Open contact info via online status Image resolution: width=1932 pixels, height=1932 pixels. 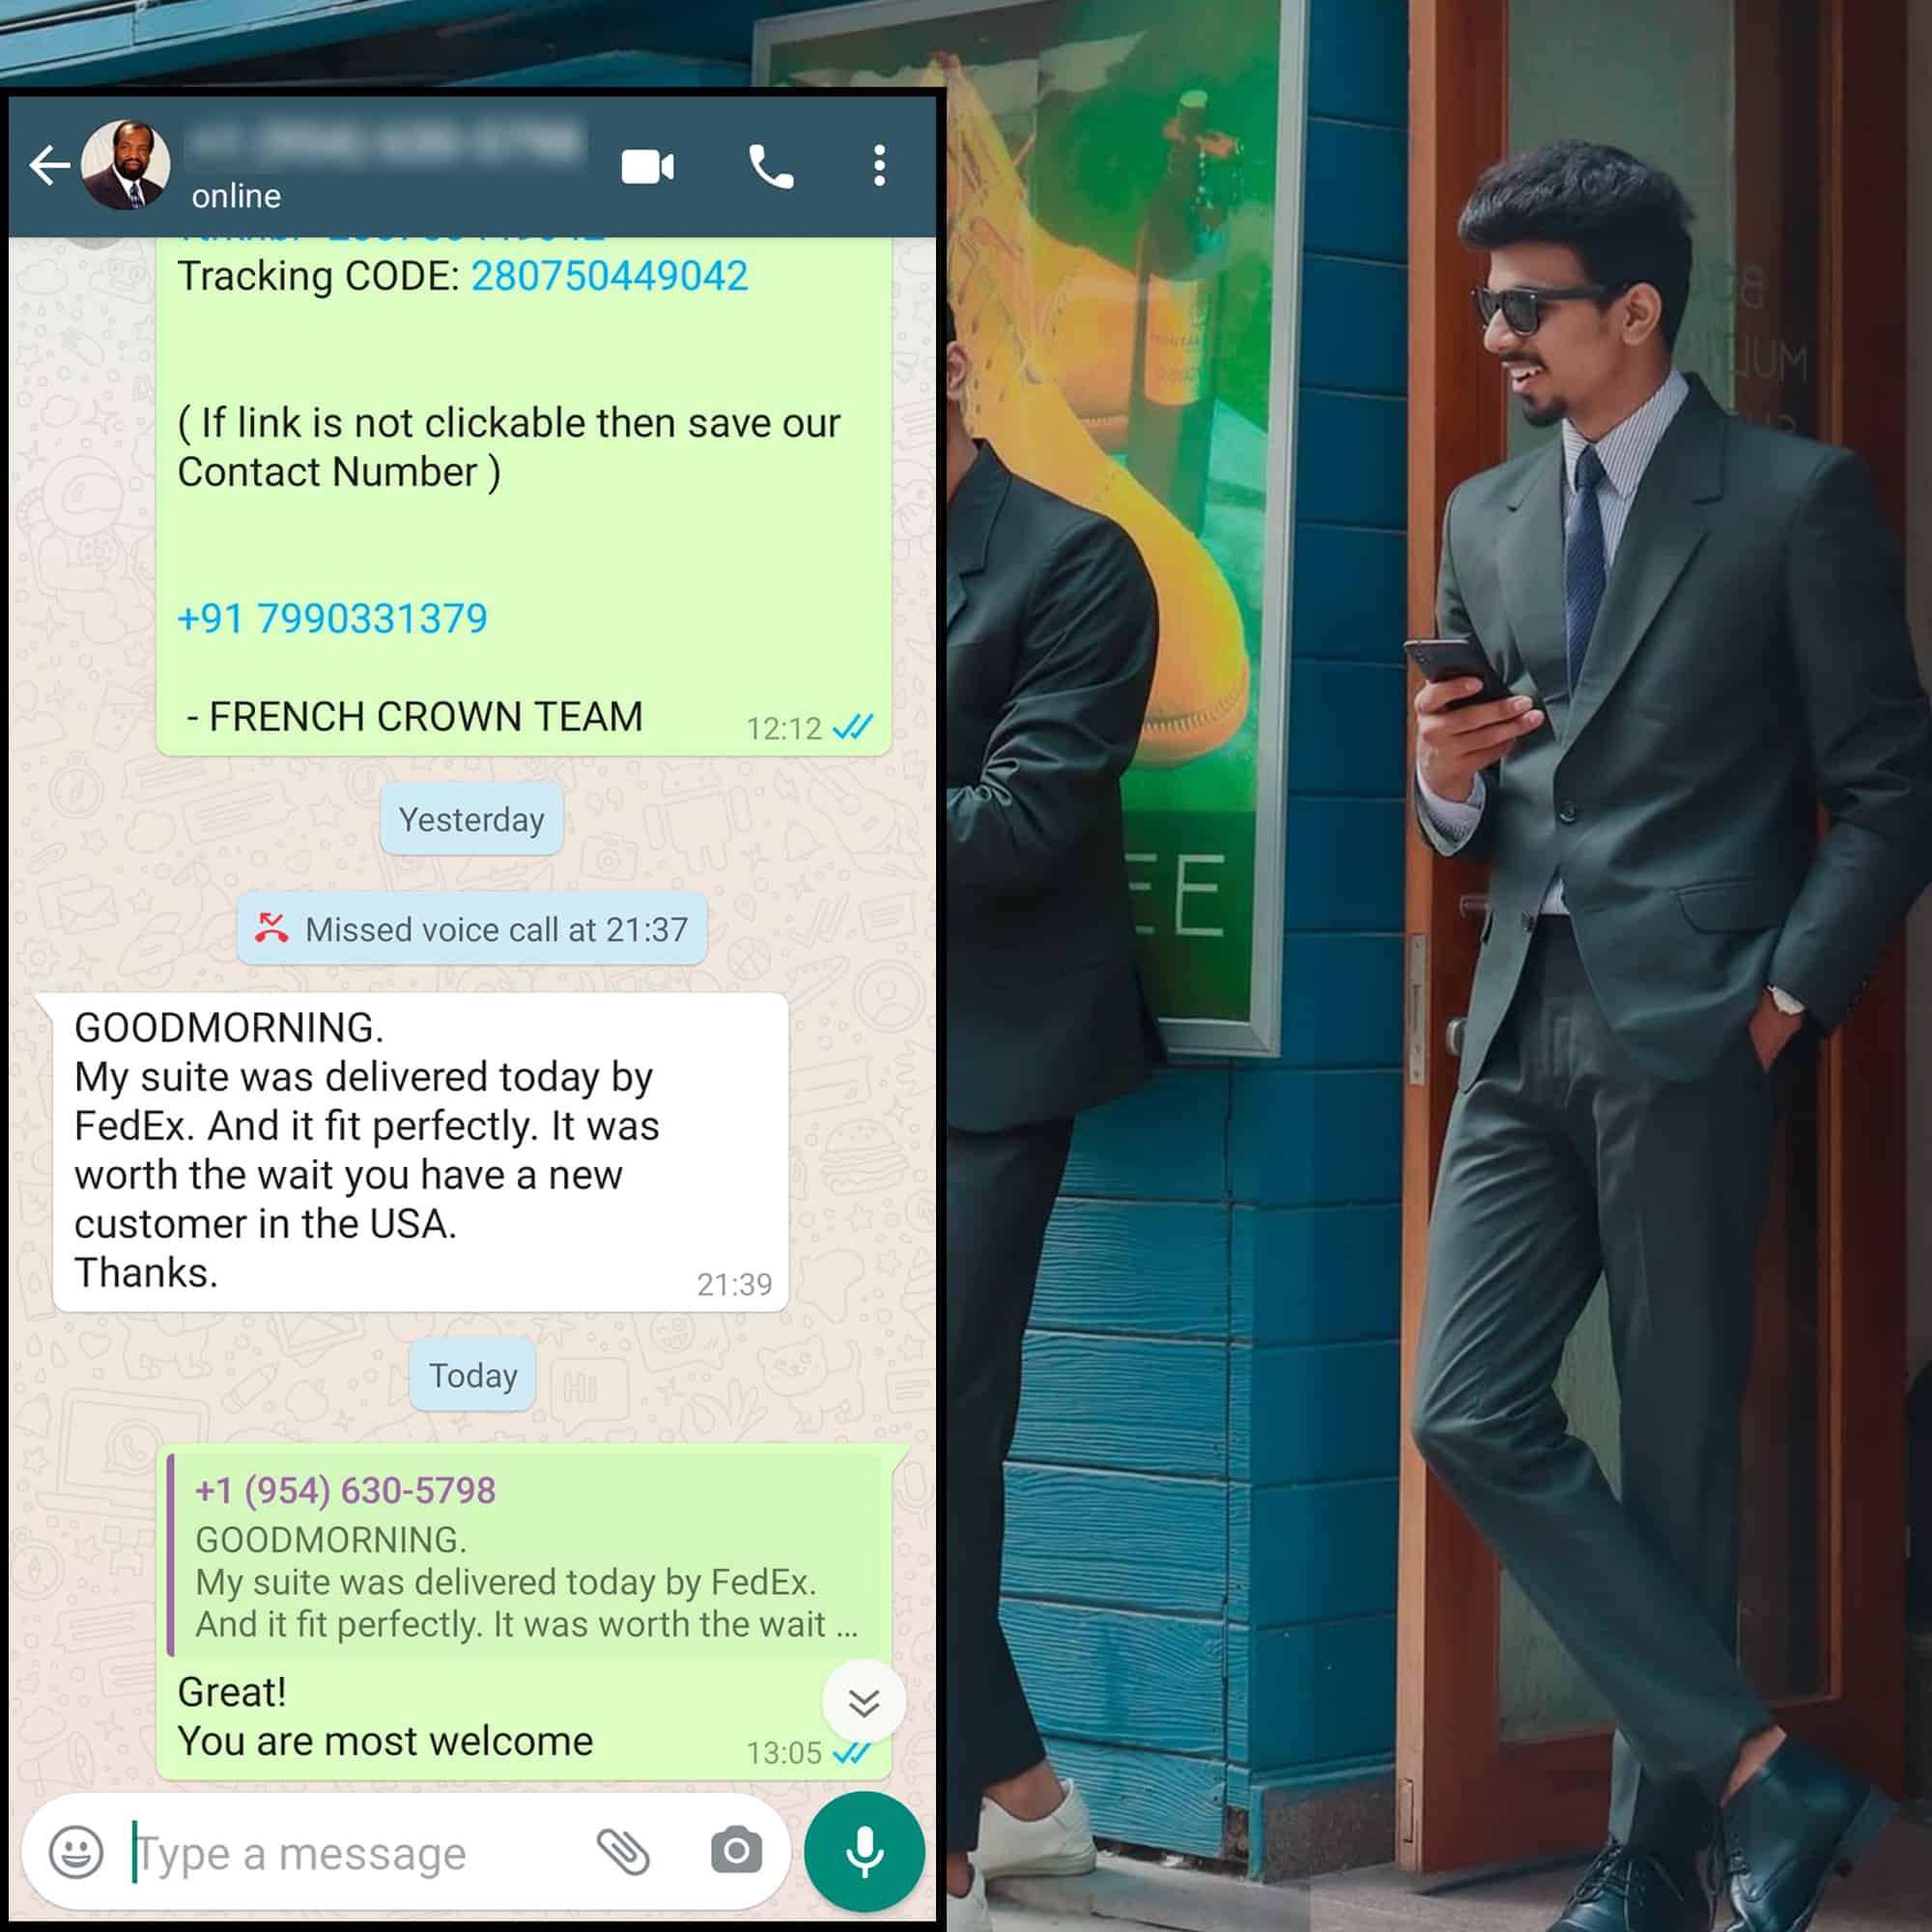pyautogui.click(x=237, y=196)
